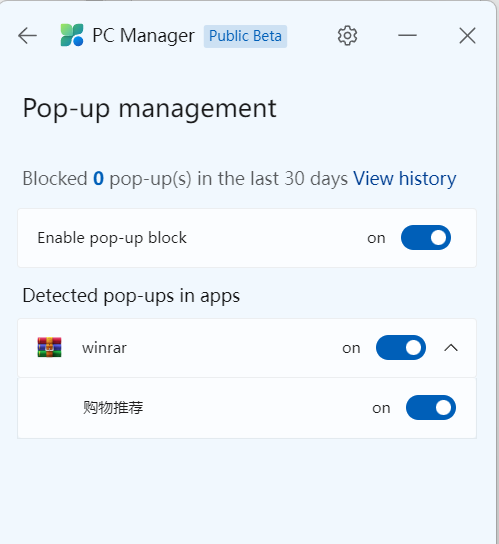Click the PC Manager logo icon
The image size is (499, 544).
(72, 35)
